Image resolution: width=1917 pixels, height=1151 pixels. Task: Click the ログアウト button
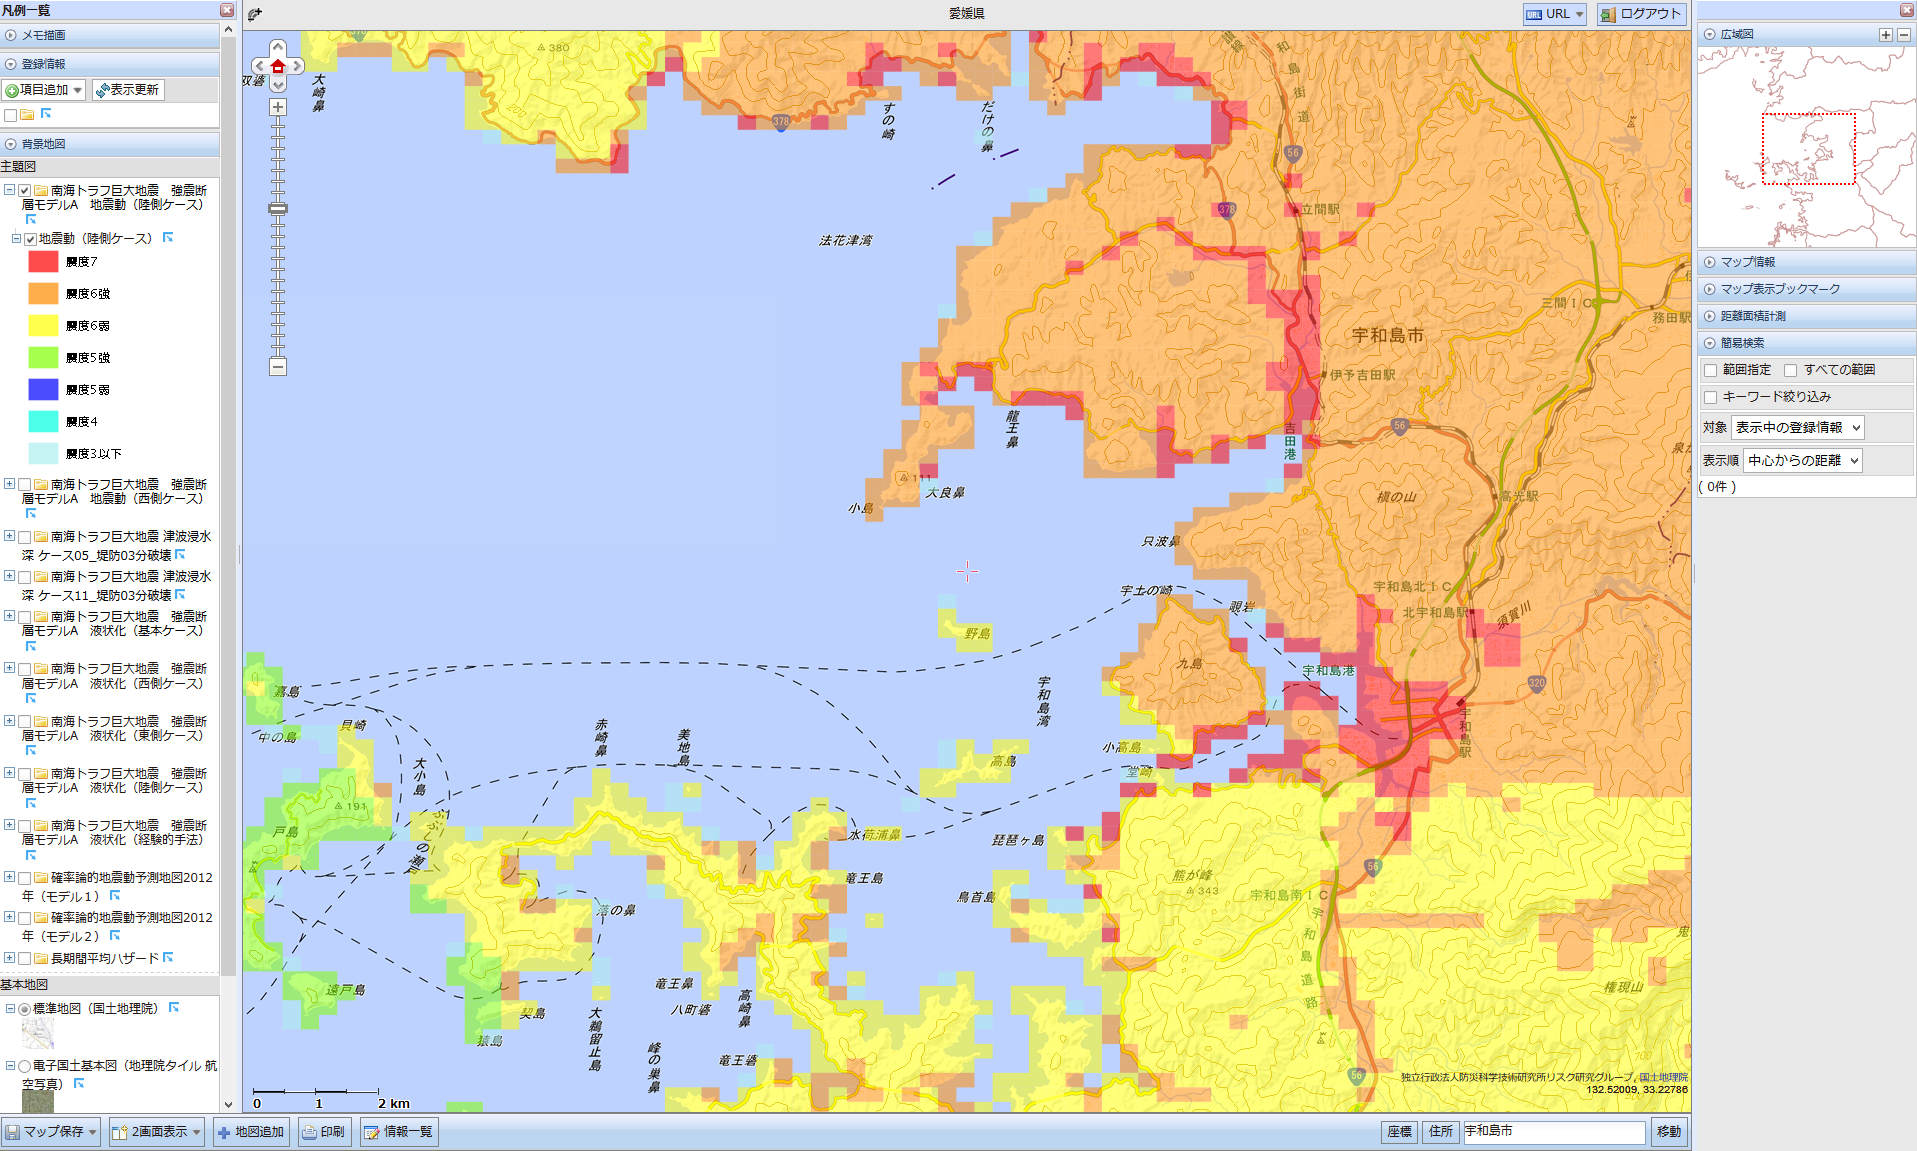point(1641,14)
